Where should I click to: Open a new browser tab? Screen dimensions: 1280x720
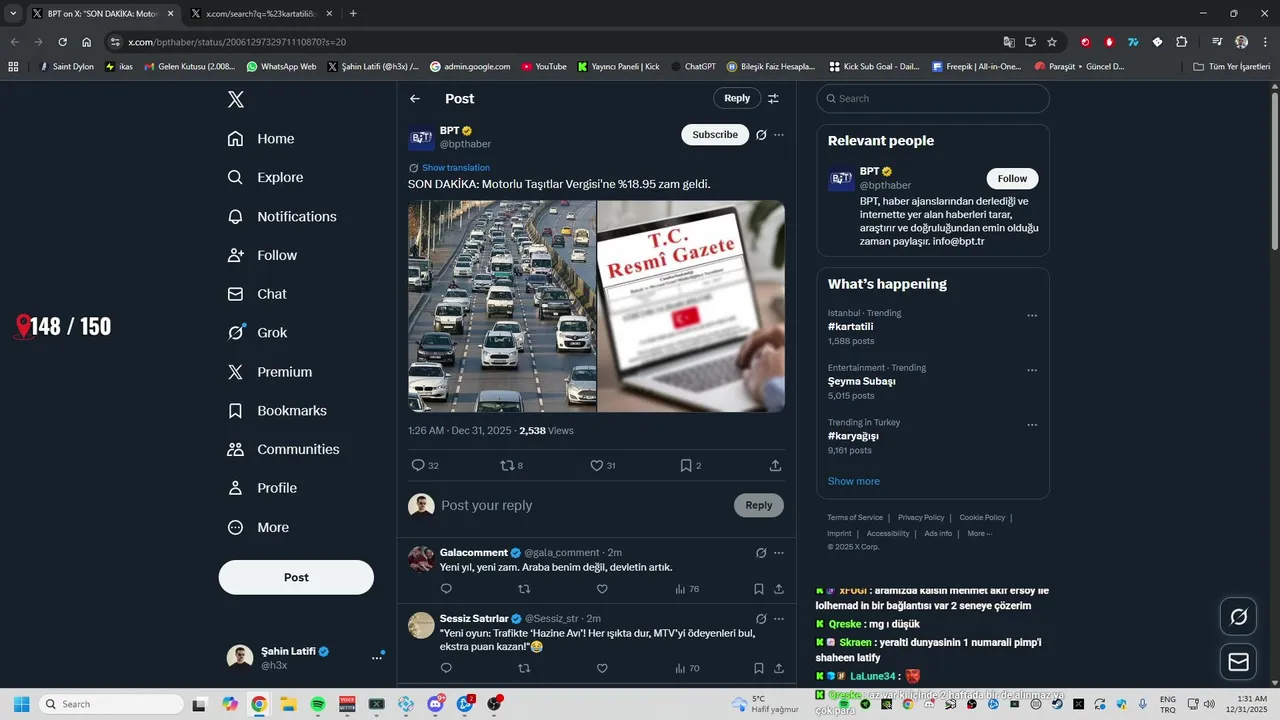353,14
